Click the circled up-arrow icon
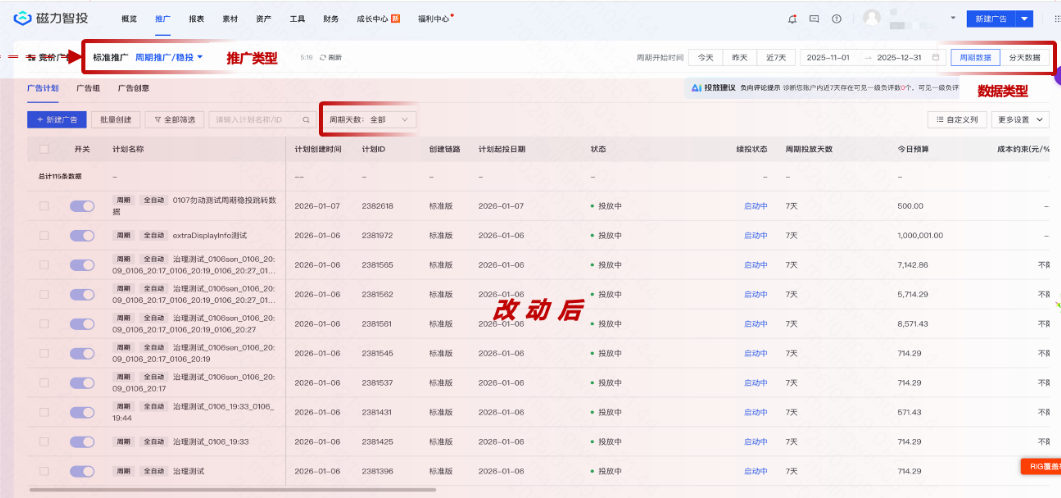This screenshot has width=1061, height=498. pyautogui.click(x=836, y=19)
